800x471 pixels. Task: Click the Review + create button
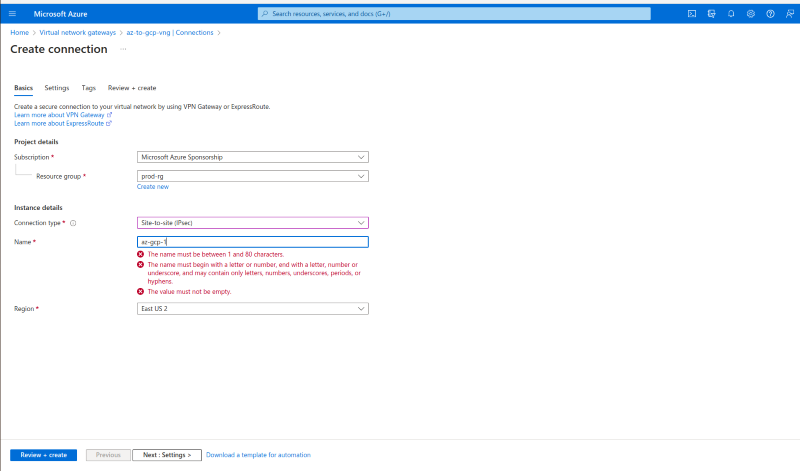tap(44, 455)
